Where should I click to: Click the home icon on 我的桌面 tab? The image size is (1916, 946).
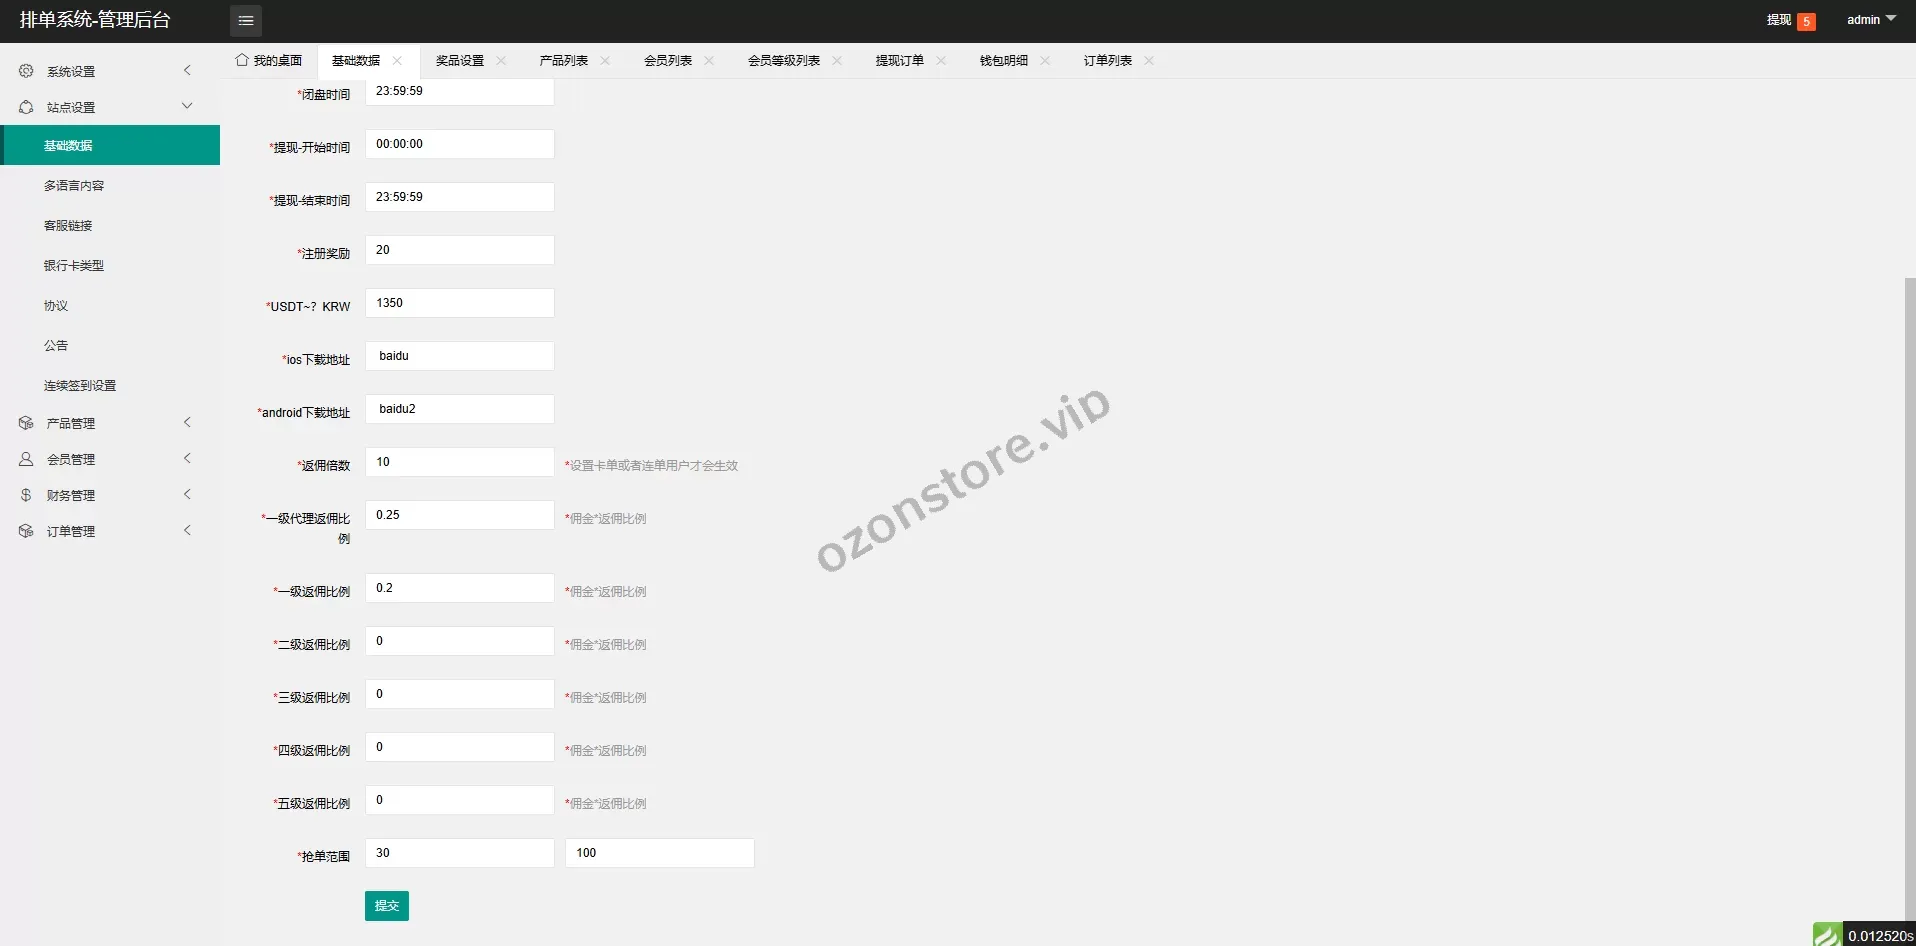click(x=241, y=60)
